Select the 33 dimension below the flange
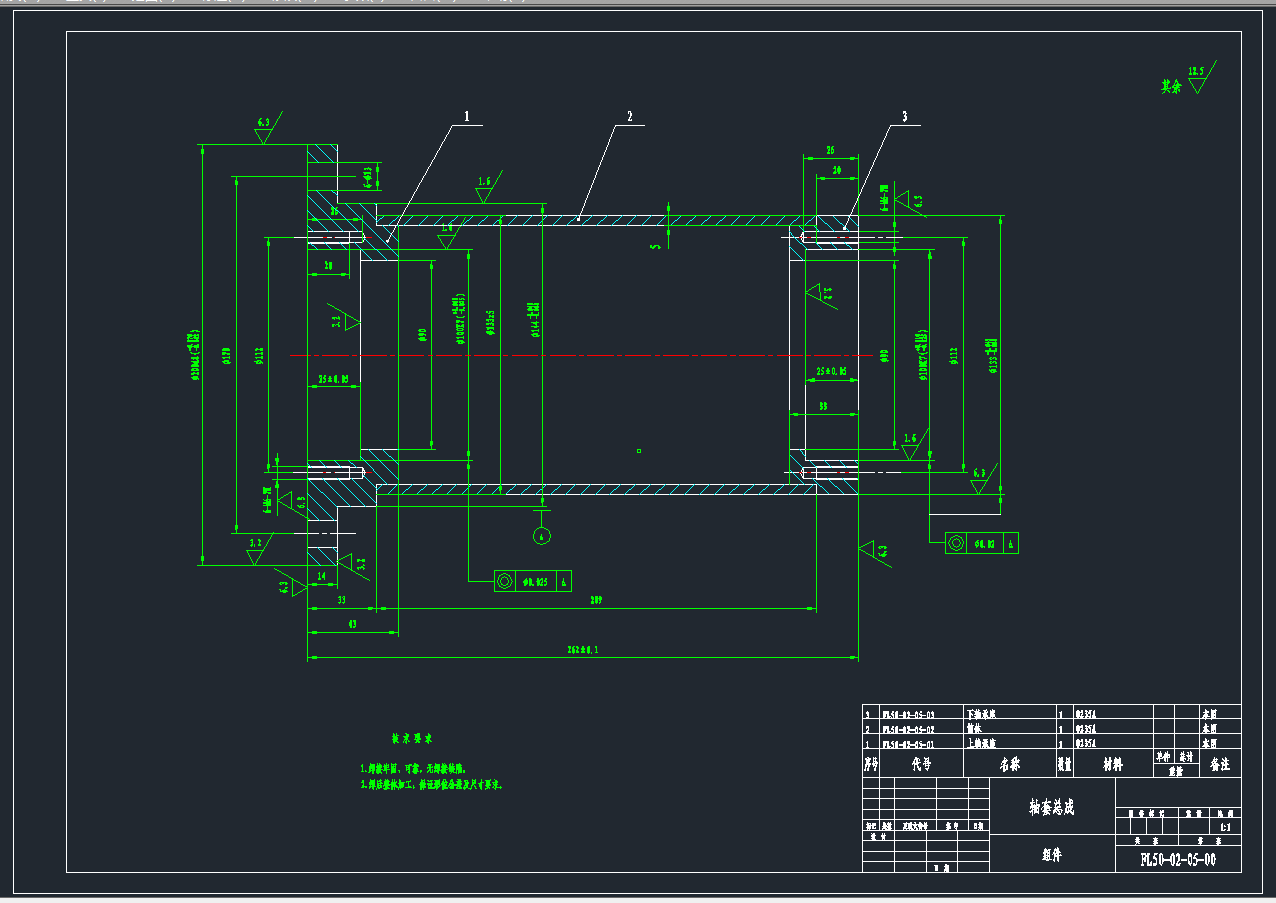 coord(341,600)
